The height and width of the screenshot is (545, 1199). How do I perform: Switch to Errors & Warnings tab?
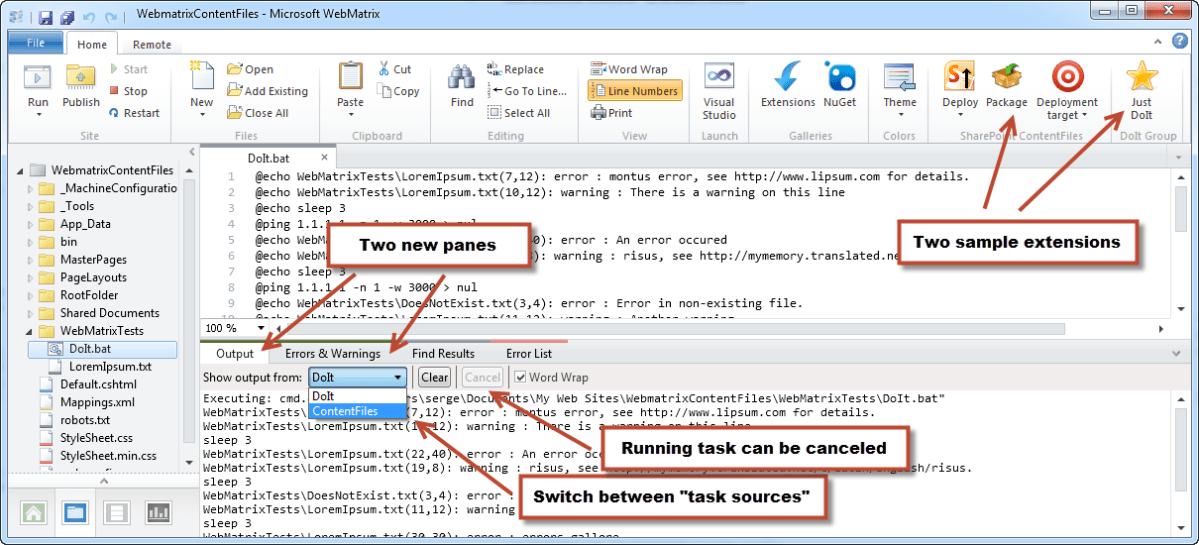click(333, 354)
